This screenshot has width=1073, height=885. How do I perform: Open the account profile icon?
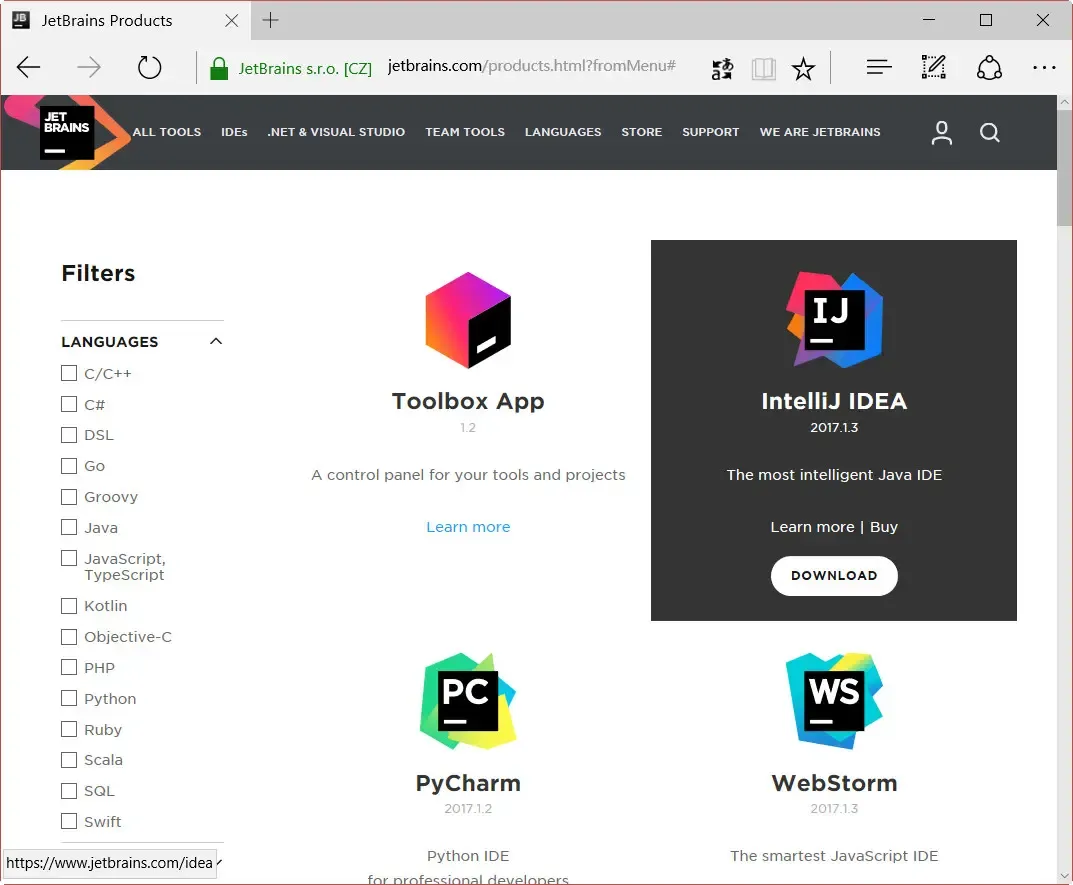[942, 133]
